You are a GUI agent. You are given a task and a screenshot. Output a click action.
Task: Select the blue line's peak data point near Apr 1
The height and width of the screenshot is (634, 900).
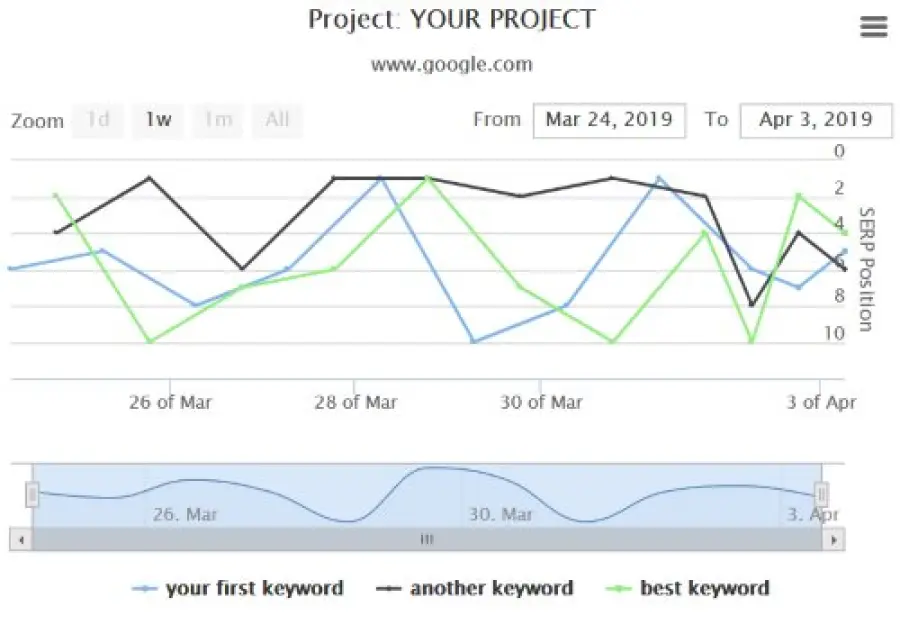658,177
